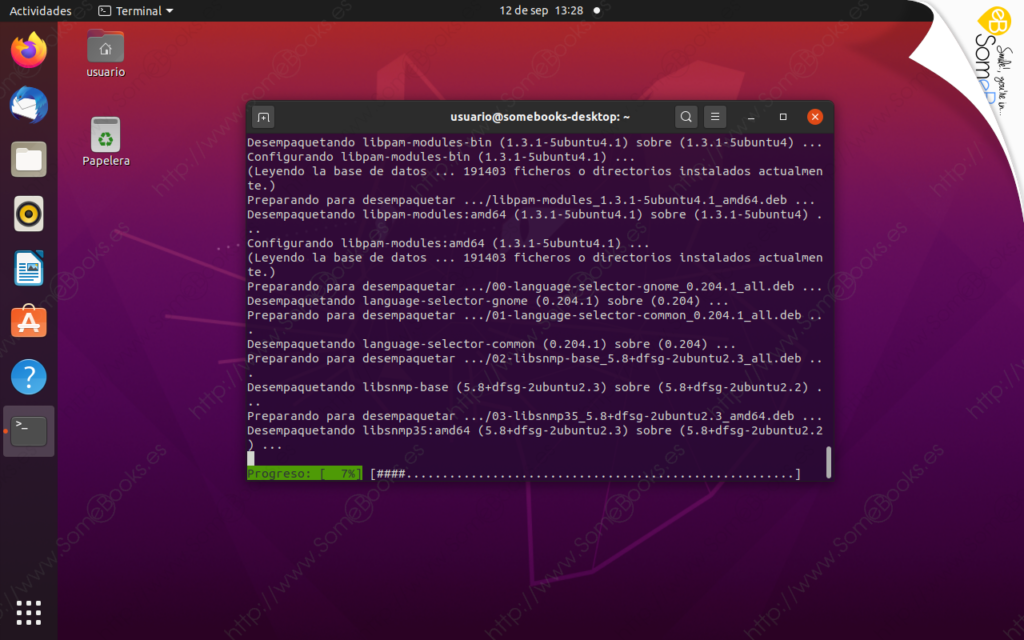Image resolution: width=1024 pixels, height=640 pixels.
Task: Open the Files manager in dock
Action: pos(29,159)
